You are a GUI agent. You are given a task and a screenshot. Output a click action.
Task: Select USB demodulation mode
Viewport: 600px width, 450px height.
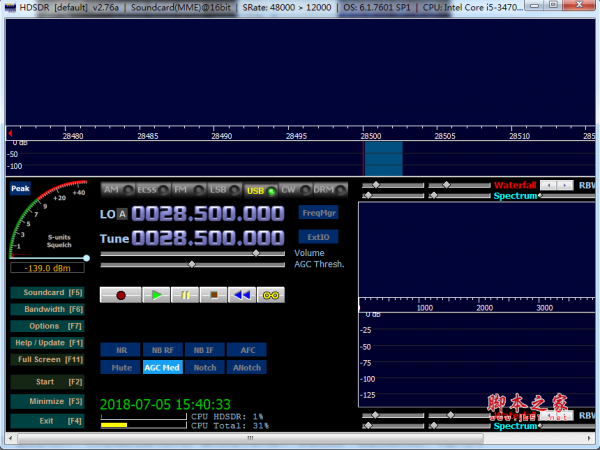tap(260, 190)
